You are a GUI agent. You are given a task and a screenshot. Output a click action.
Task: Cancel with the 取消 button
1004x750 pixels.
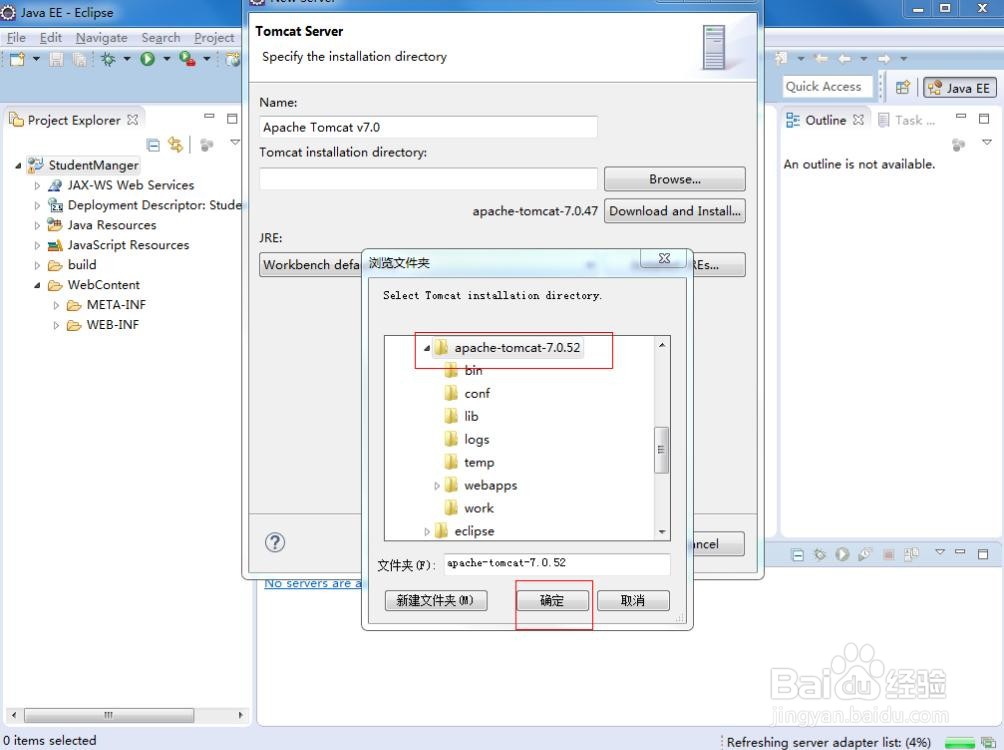[633, 600]
